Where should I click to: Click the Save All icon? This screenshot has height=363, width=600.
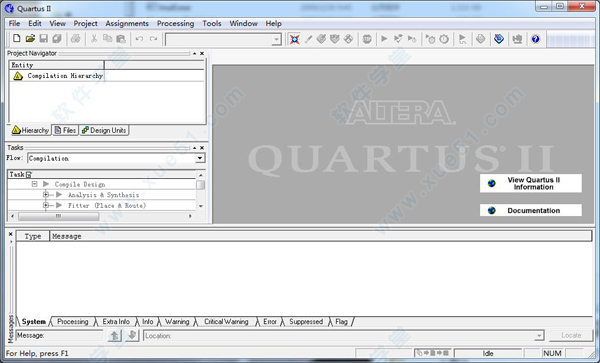[x=57, y=38]
